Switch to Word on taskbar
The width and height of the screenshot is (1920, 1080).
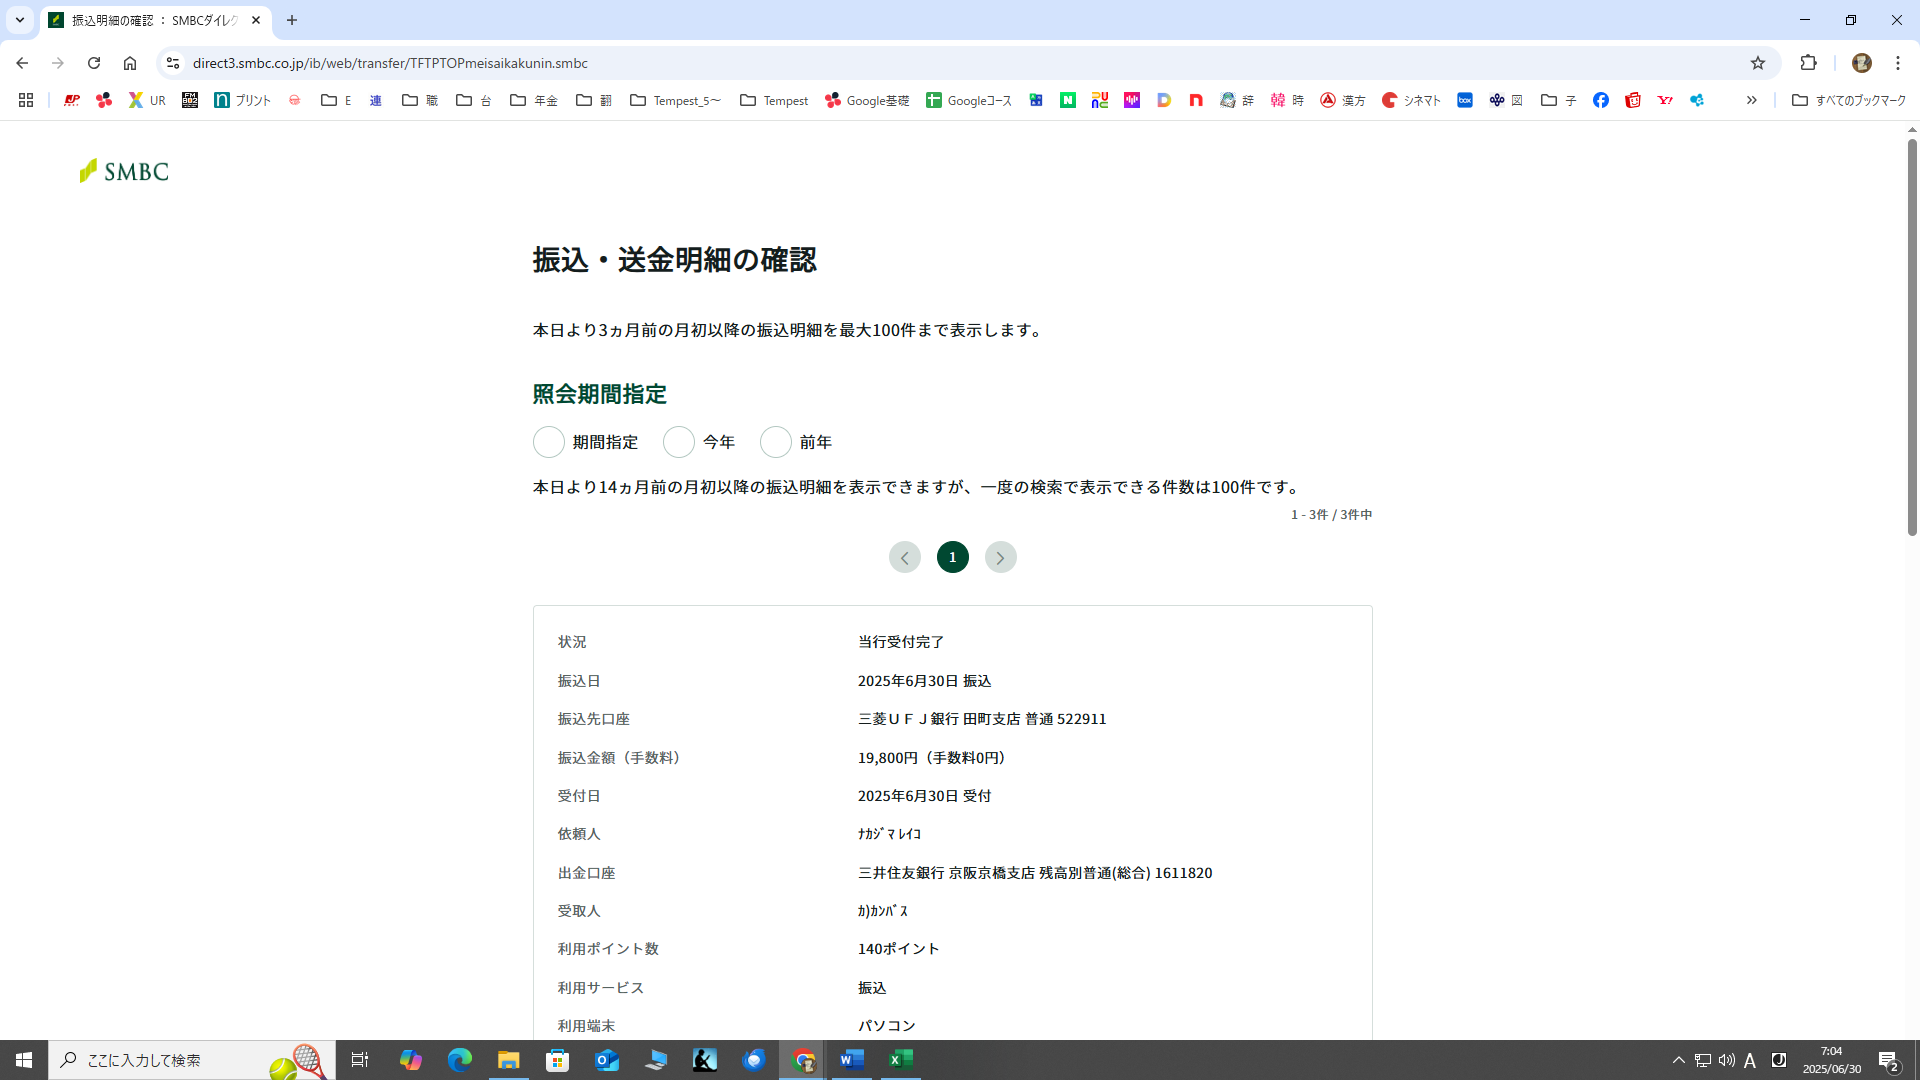[852, 1060]
